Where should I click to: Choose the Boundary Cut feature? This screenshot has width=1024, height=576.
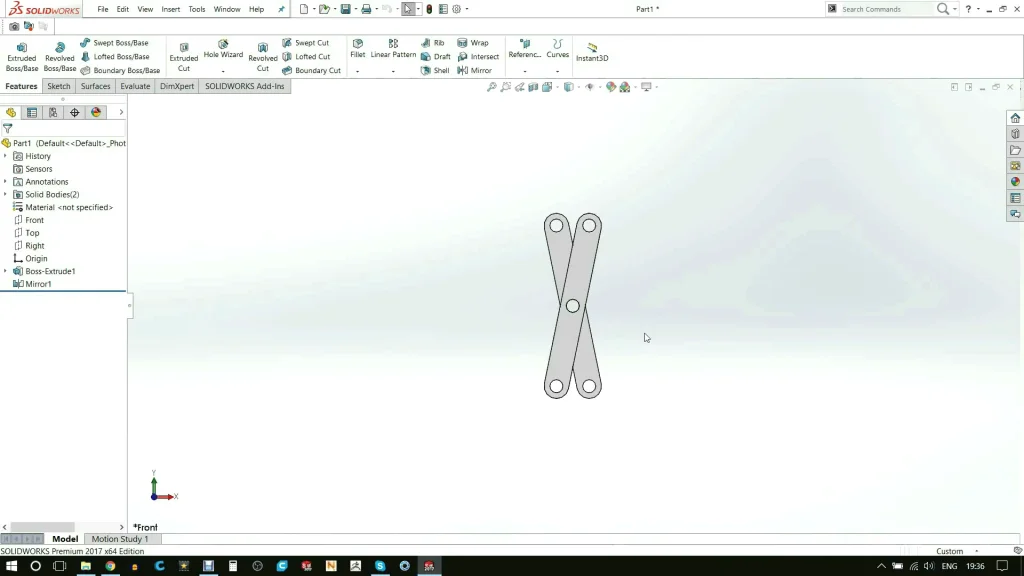pyautogui.click(x=312, y=70)
